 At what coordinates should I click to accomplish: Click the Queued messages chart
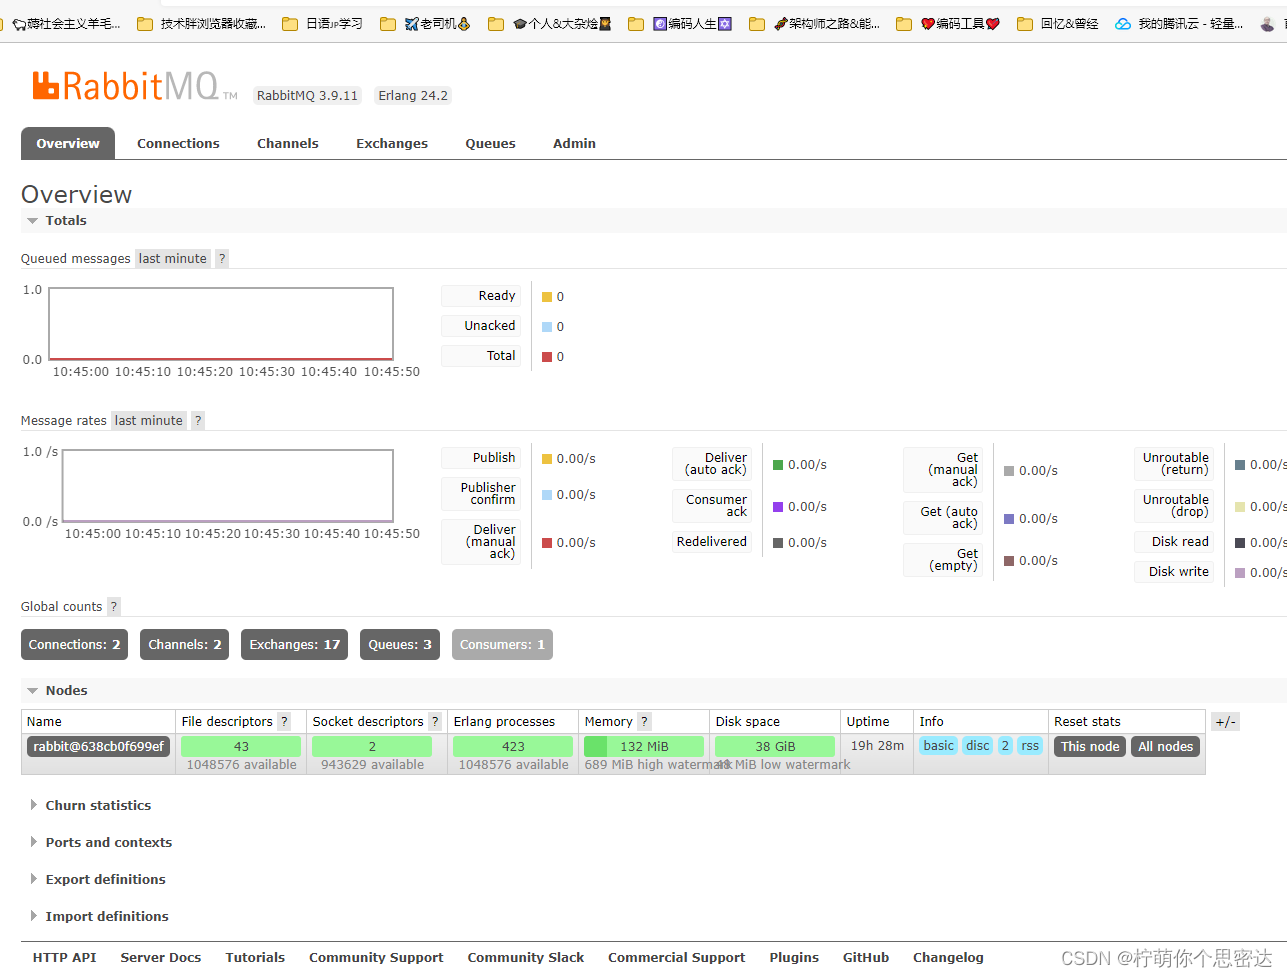[221, 324]
